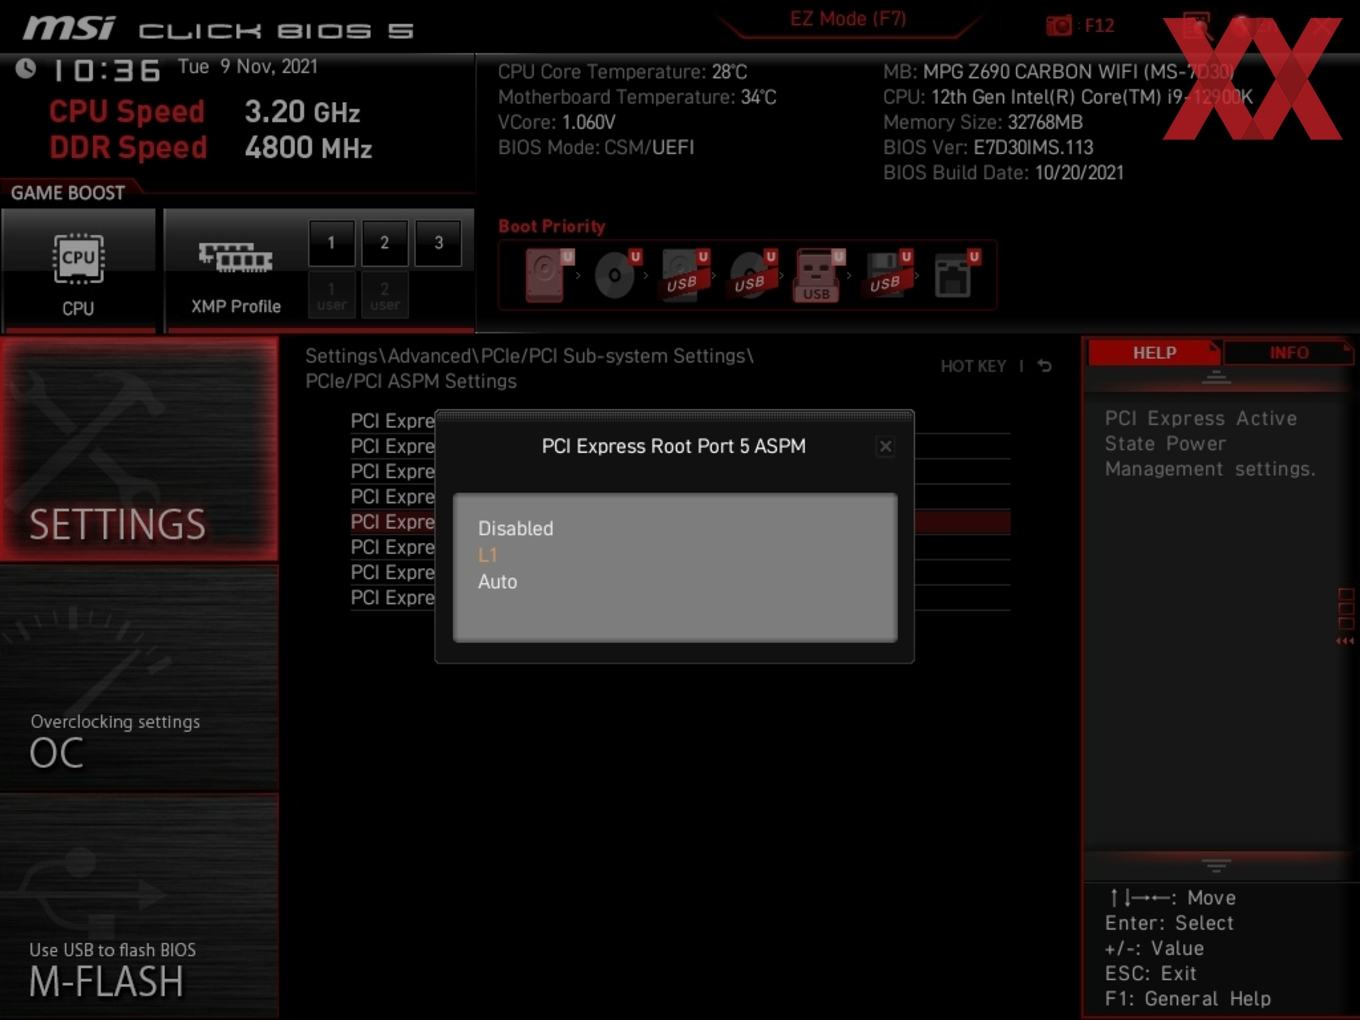Click the clock icon beside the time
The image size is (1360, 1020).
(26, 68)
